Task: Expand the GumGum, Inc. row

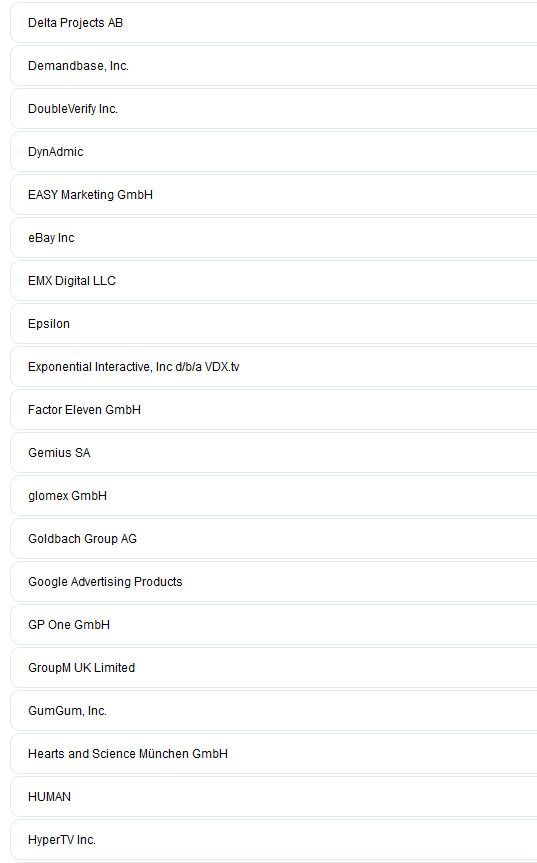Action: [x=274, y=709]
